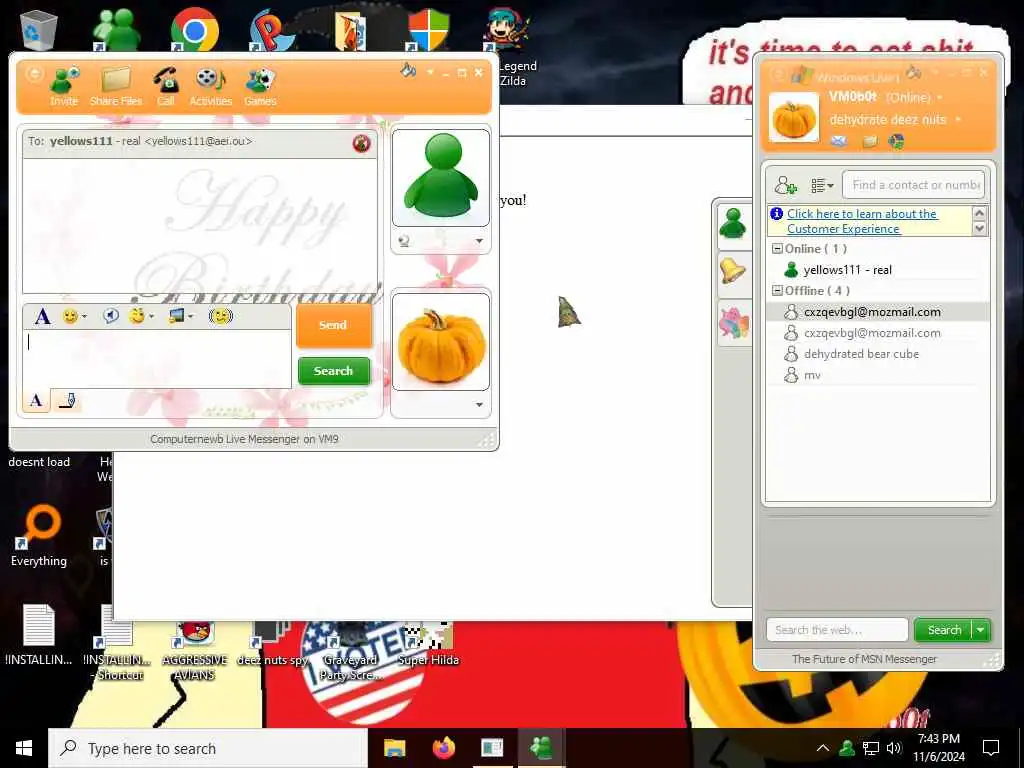Open contact list view options dropdown

click(822, 186)
